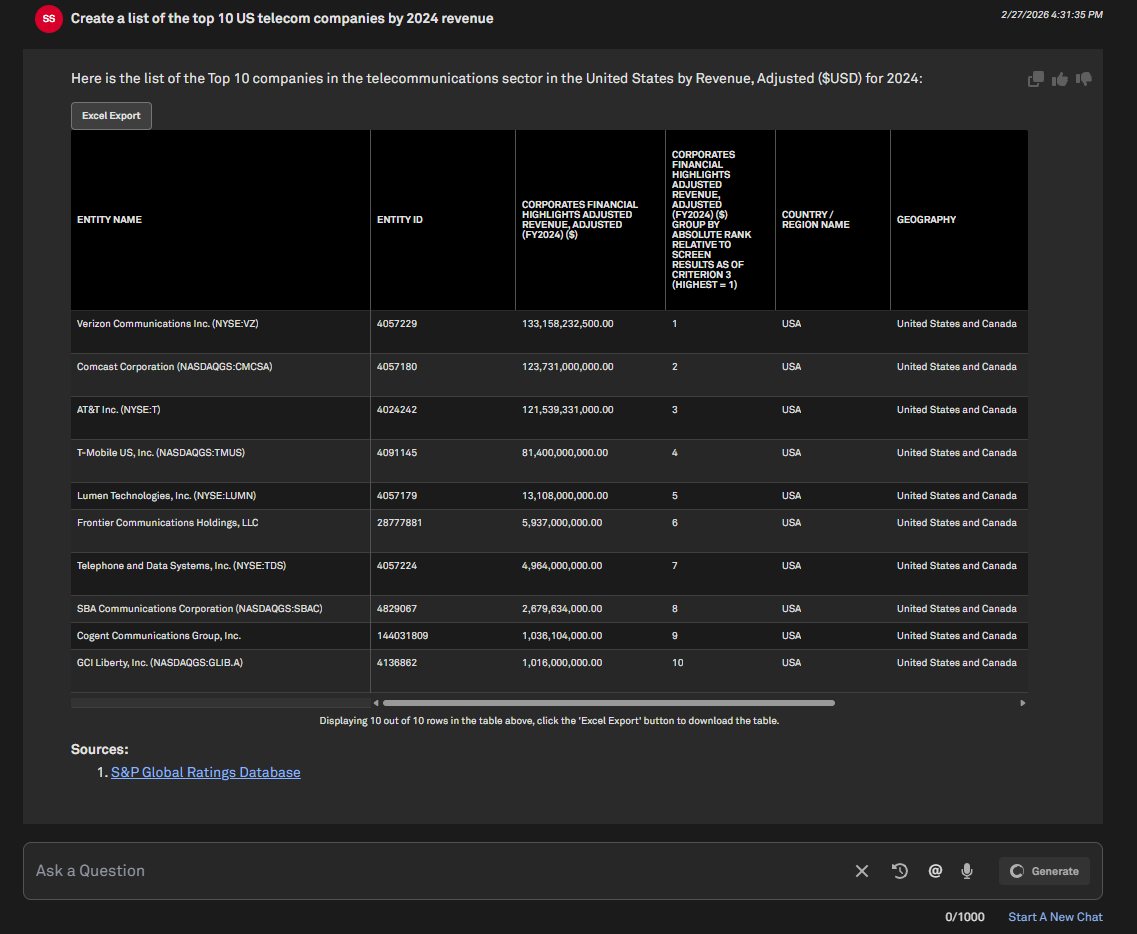Click the table's horizontal scrollbar thumb
The width and height of the screenshot is (1137, 934).
pos(608,703)
